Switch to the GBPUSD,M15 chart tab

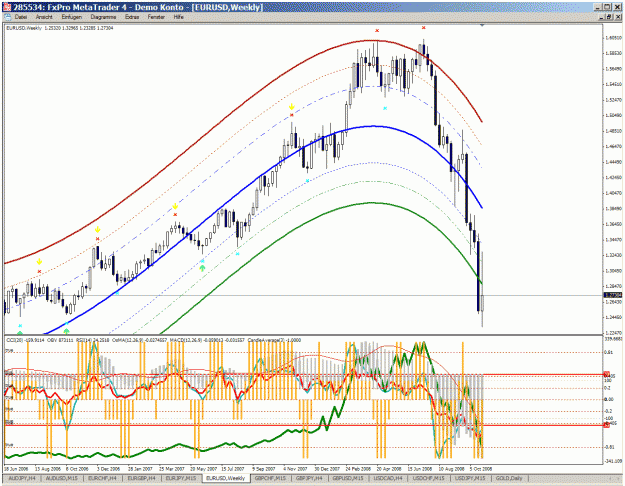pyautogui.click(x=348, y=478)
